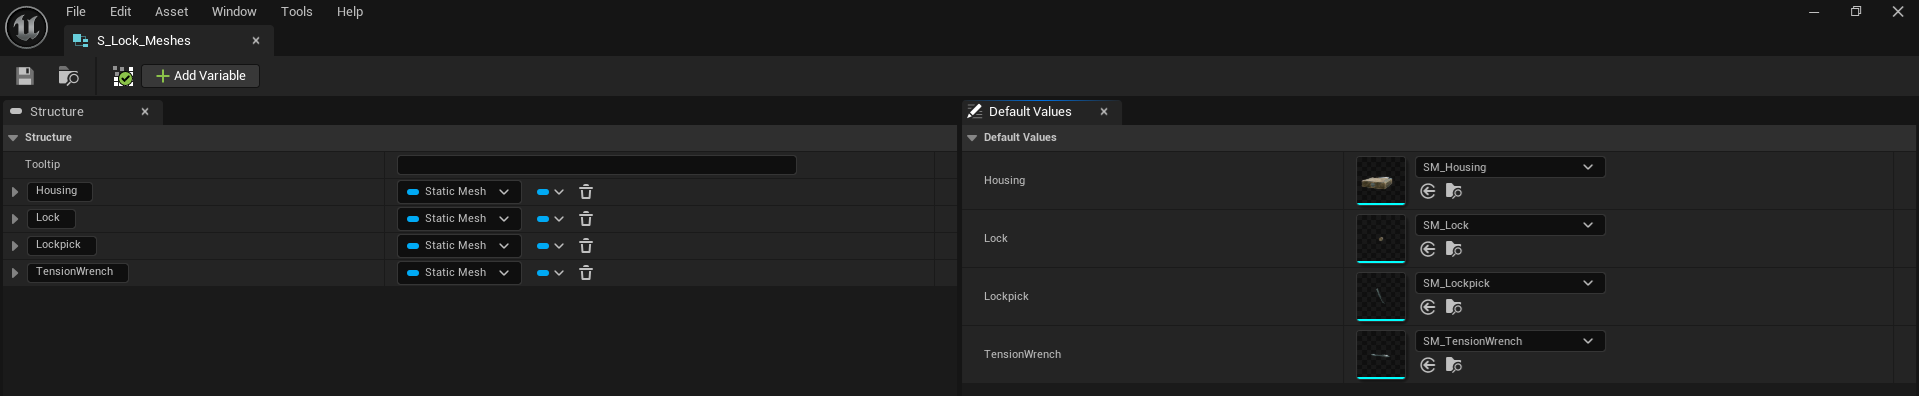
Task: Open the File menu
Action: [76, 12]
